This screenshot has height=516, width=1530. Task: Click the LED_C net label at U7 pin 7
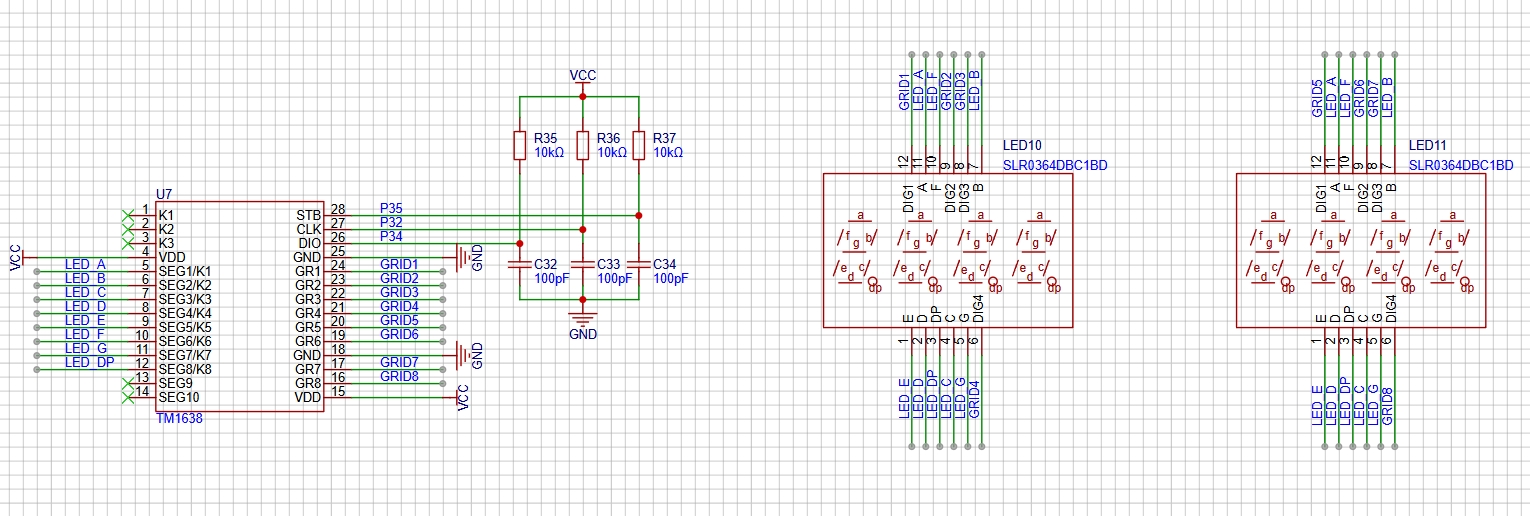[85, 292]
